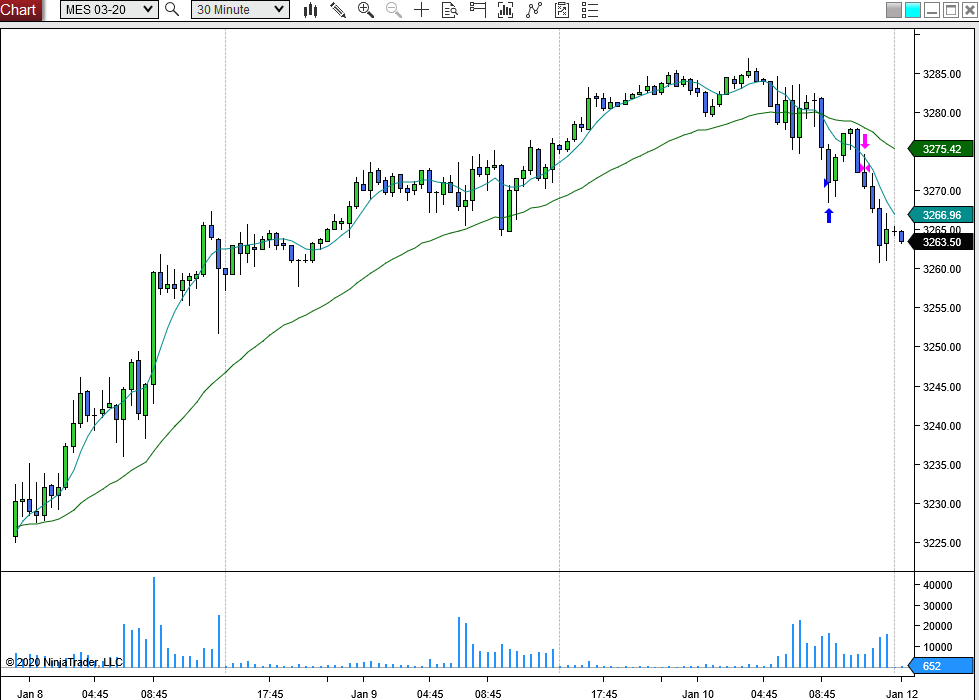
Task: Open the MES 03-20 instrument dropdown
Action: pyautogui.click(x=109, y=9)
